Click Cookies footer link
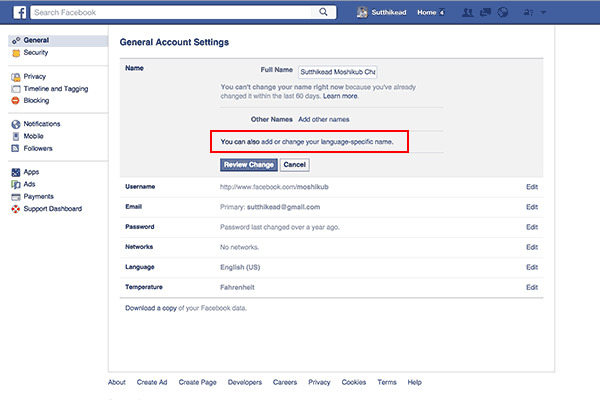 tap(354, 382)
